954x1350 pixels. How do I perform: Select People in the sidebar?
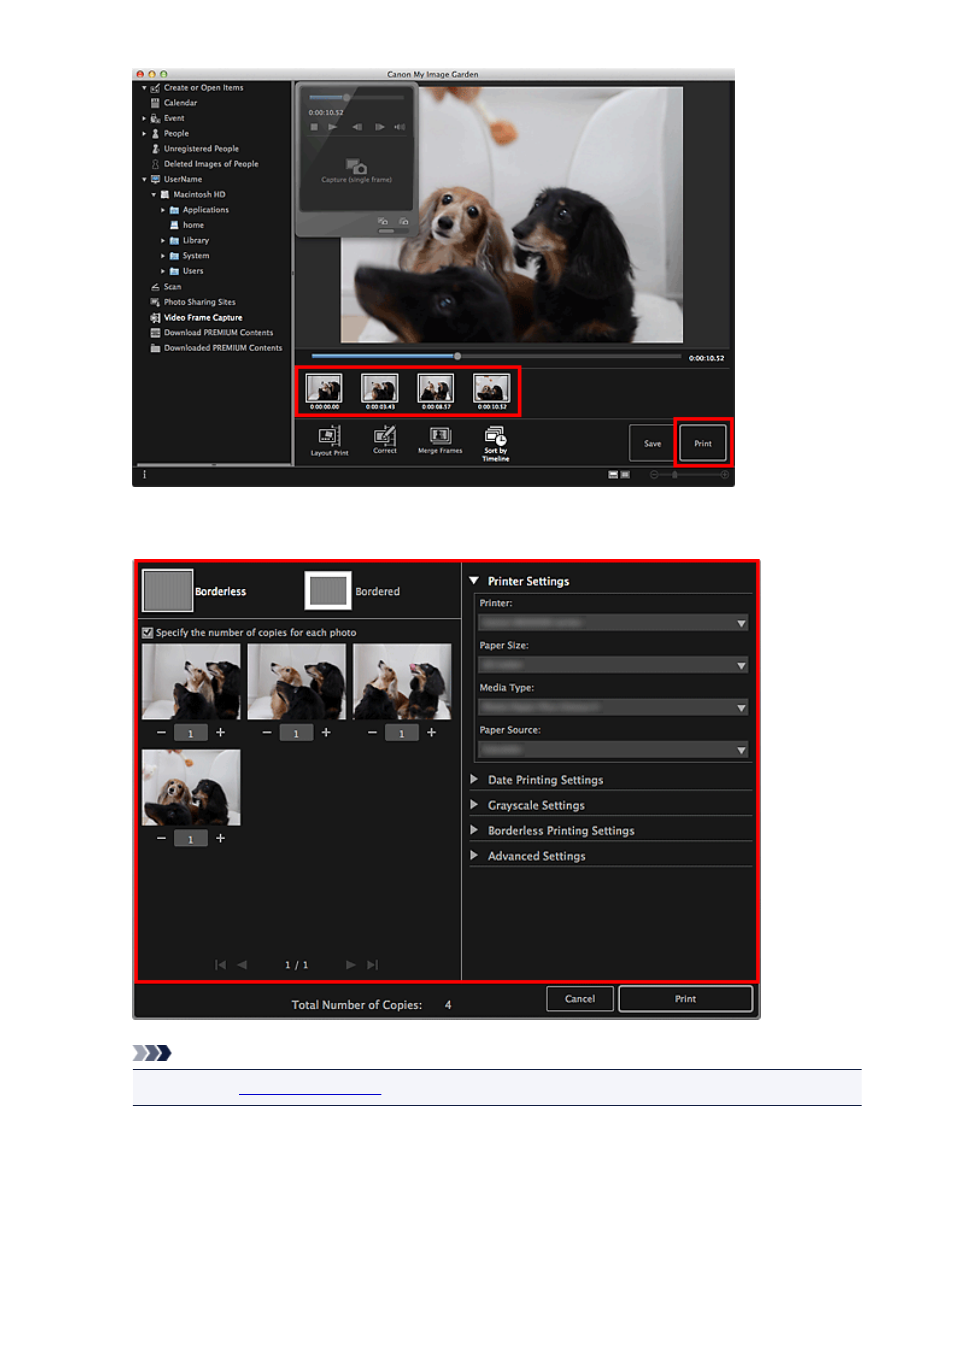point(176,133)
